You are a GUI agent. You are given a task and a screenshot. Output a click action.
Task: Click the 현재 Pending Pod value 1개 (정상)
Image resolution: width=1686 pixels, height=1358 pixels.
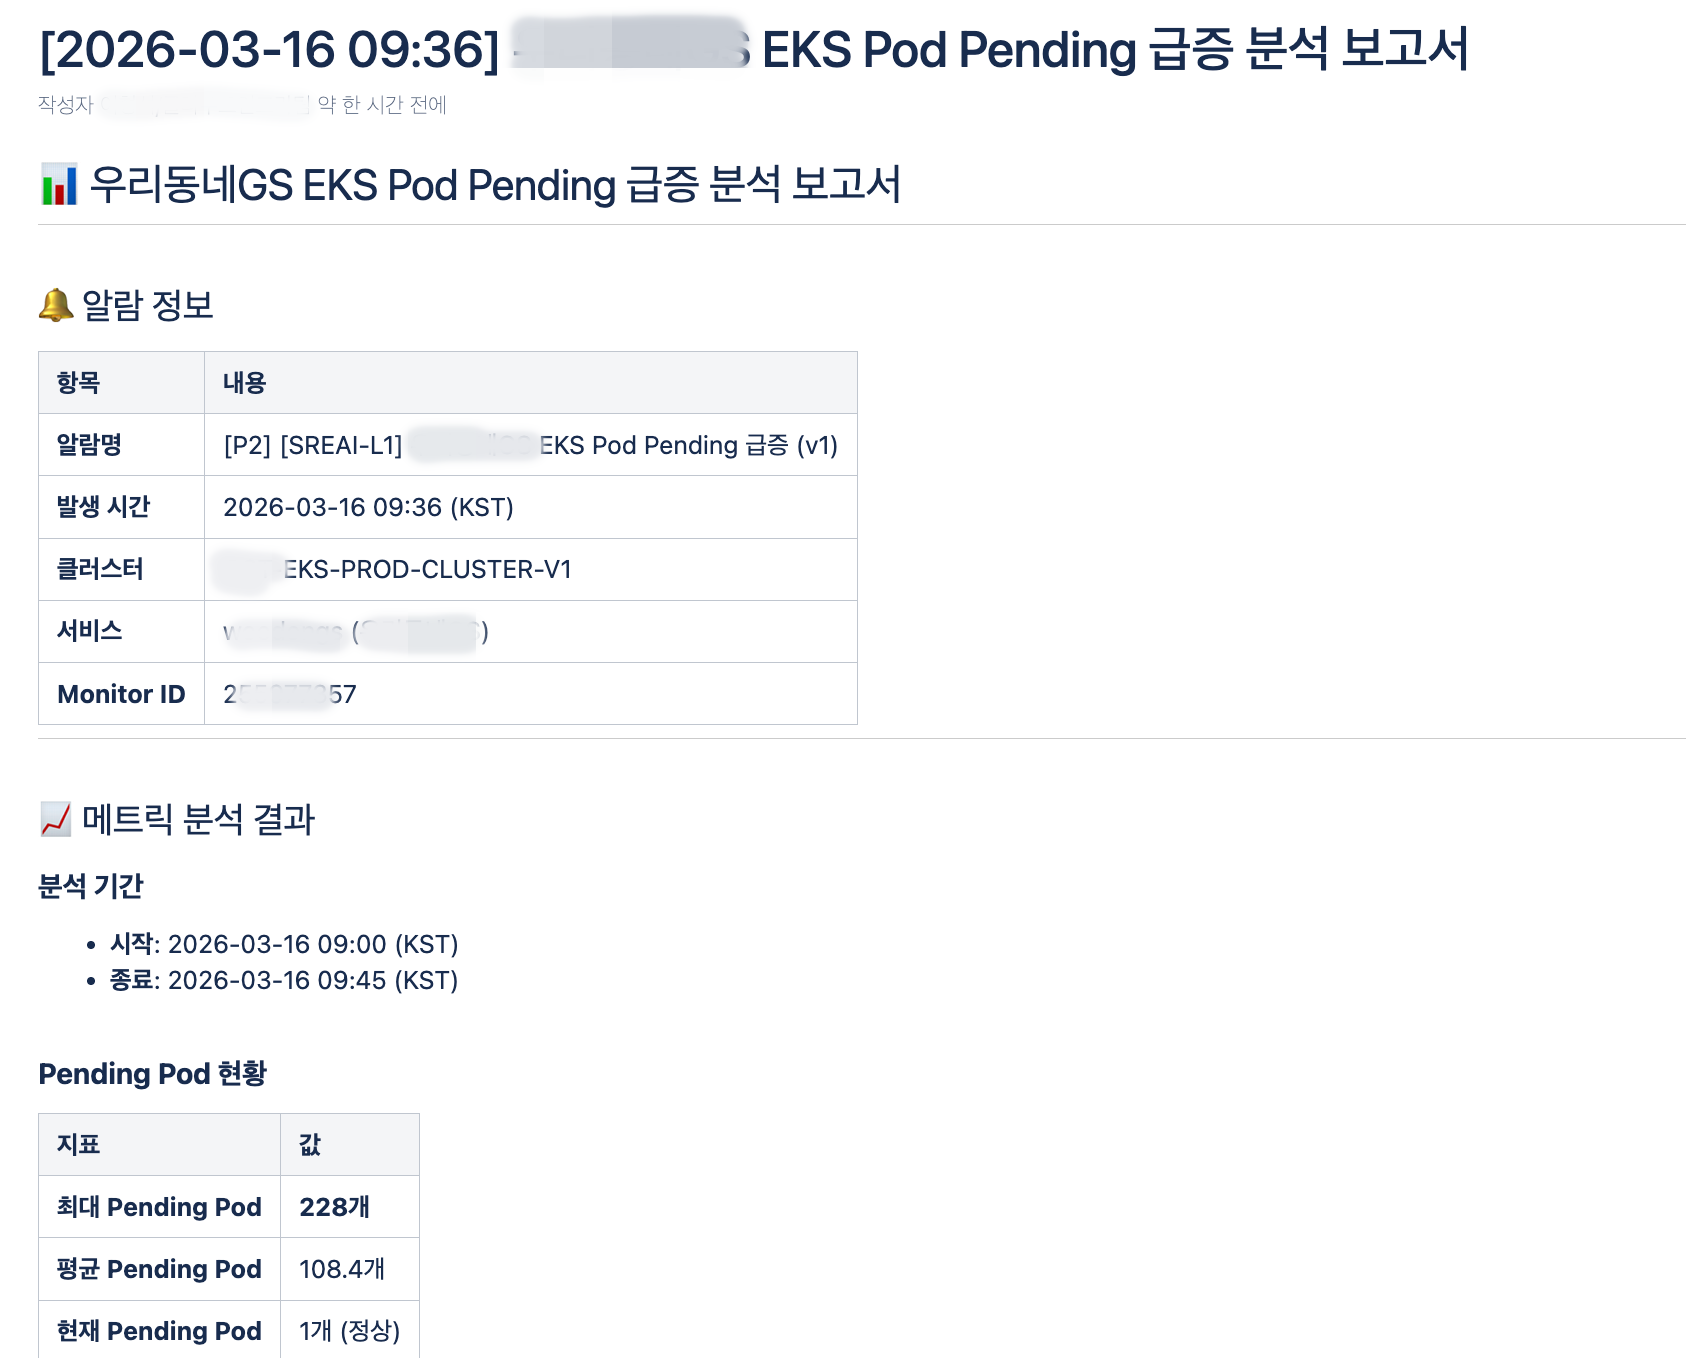[x=349, y=1331]
